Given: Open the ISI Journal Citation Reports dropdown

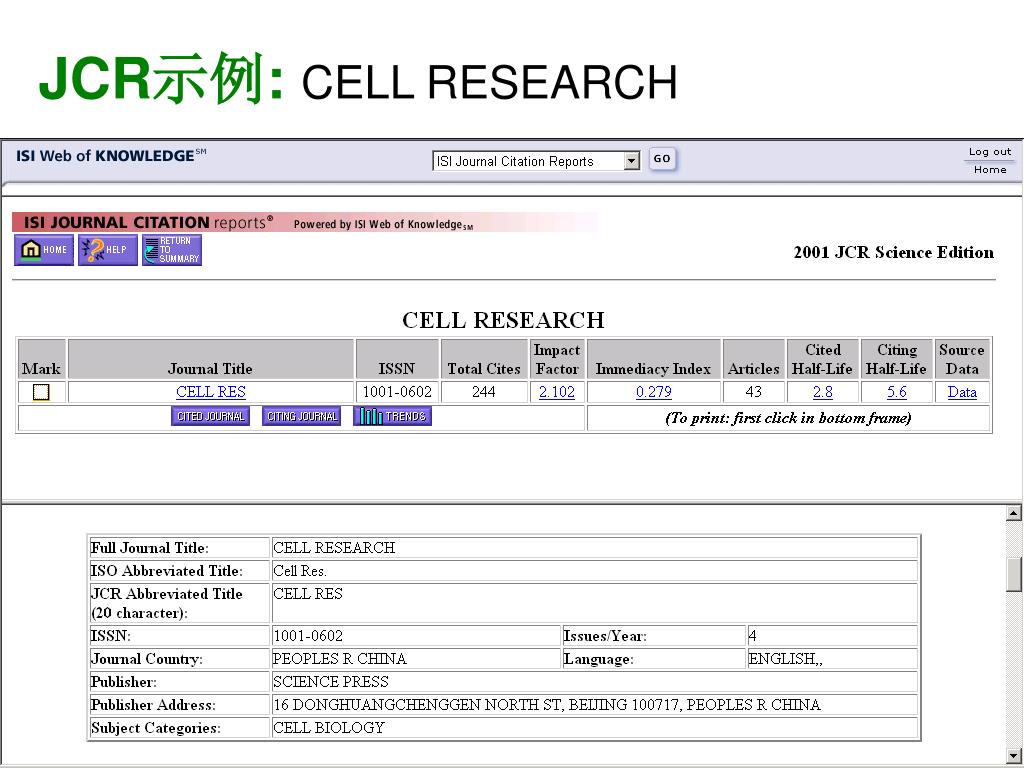Looking at the screenshot, I should (x=536, y=161).
